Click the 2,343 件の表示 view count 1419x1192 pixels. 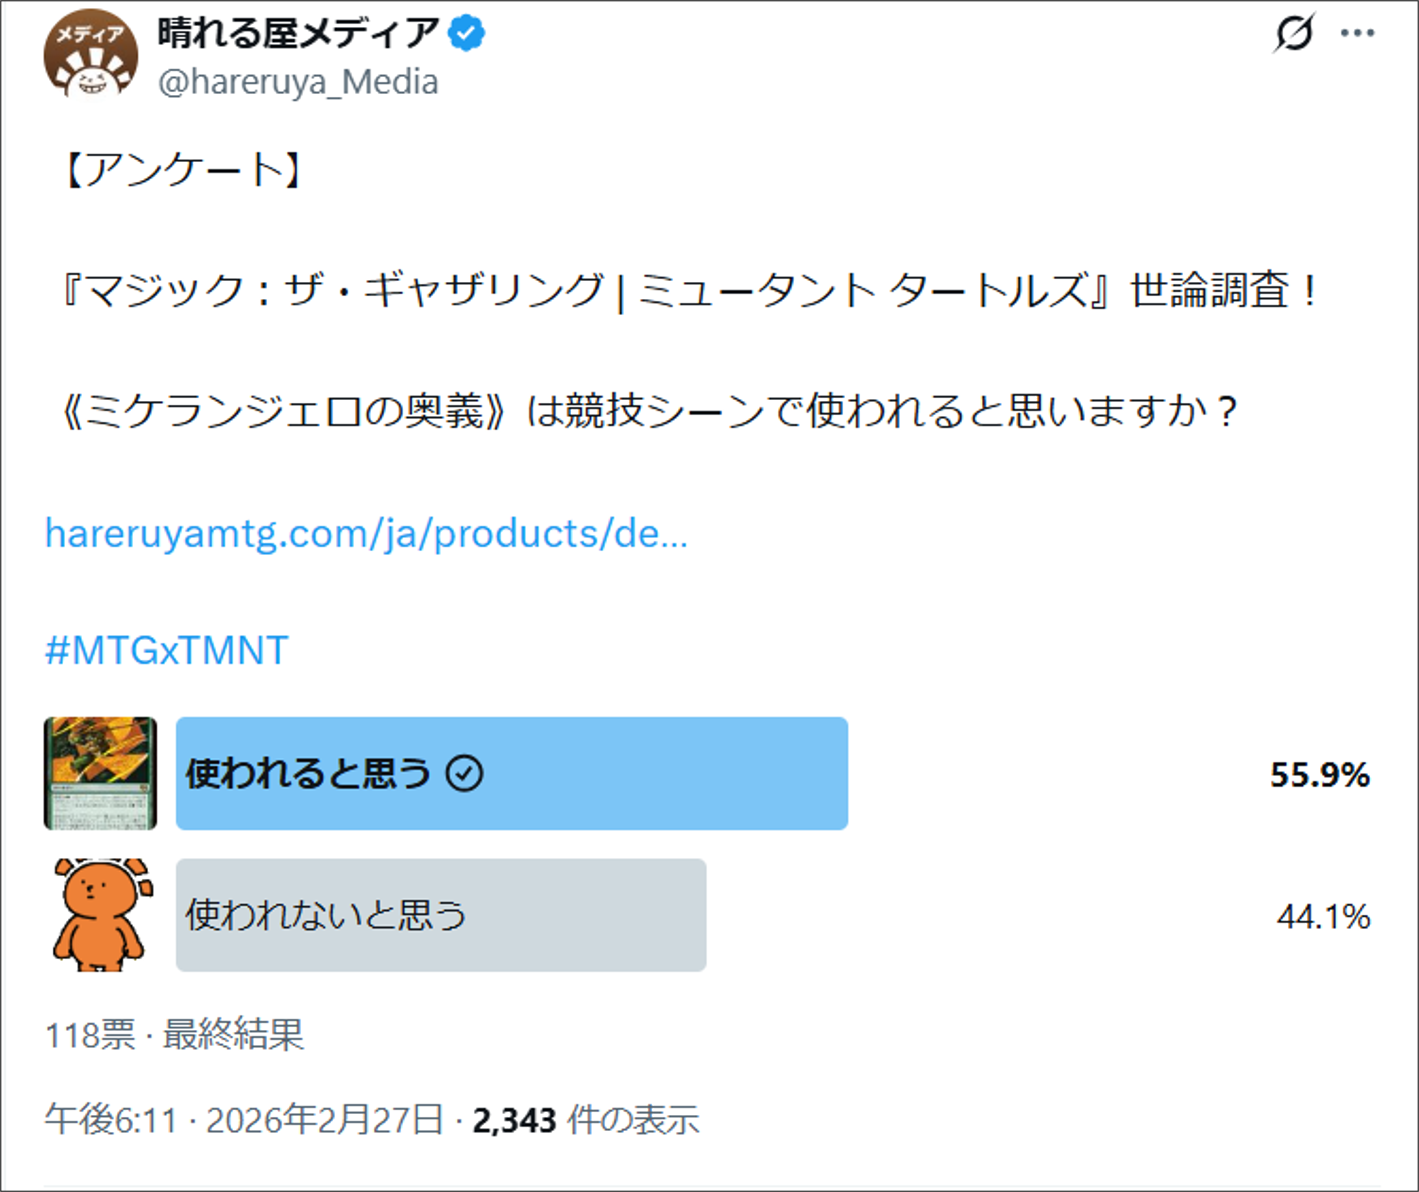pyautogui.click(x=585, y=1120)
